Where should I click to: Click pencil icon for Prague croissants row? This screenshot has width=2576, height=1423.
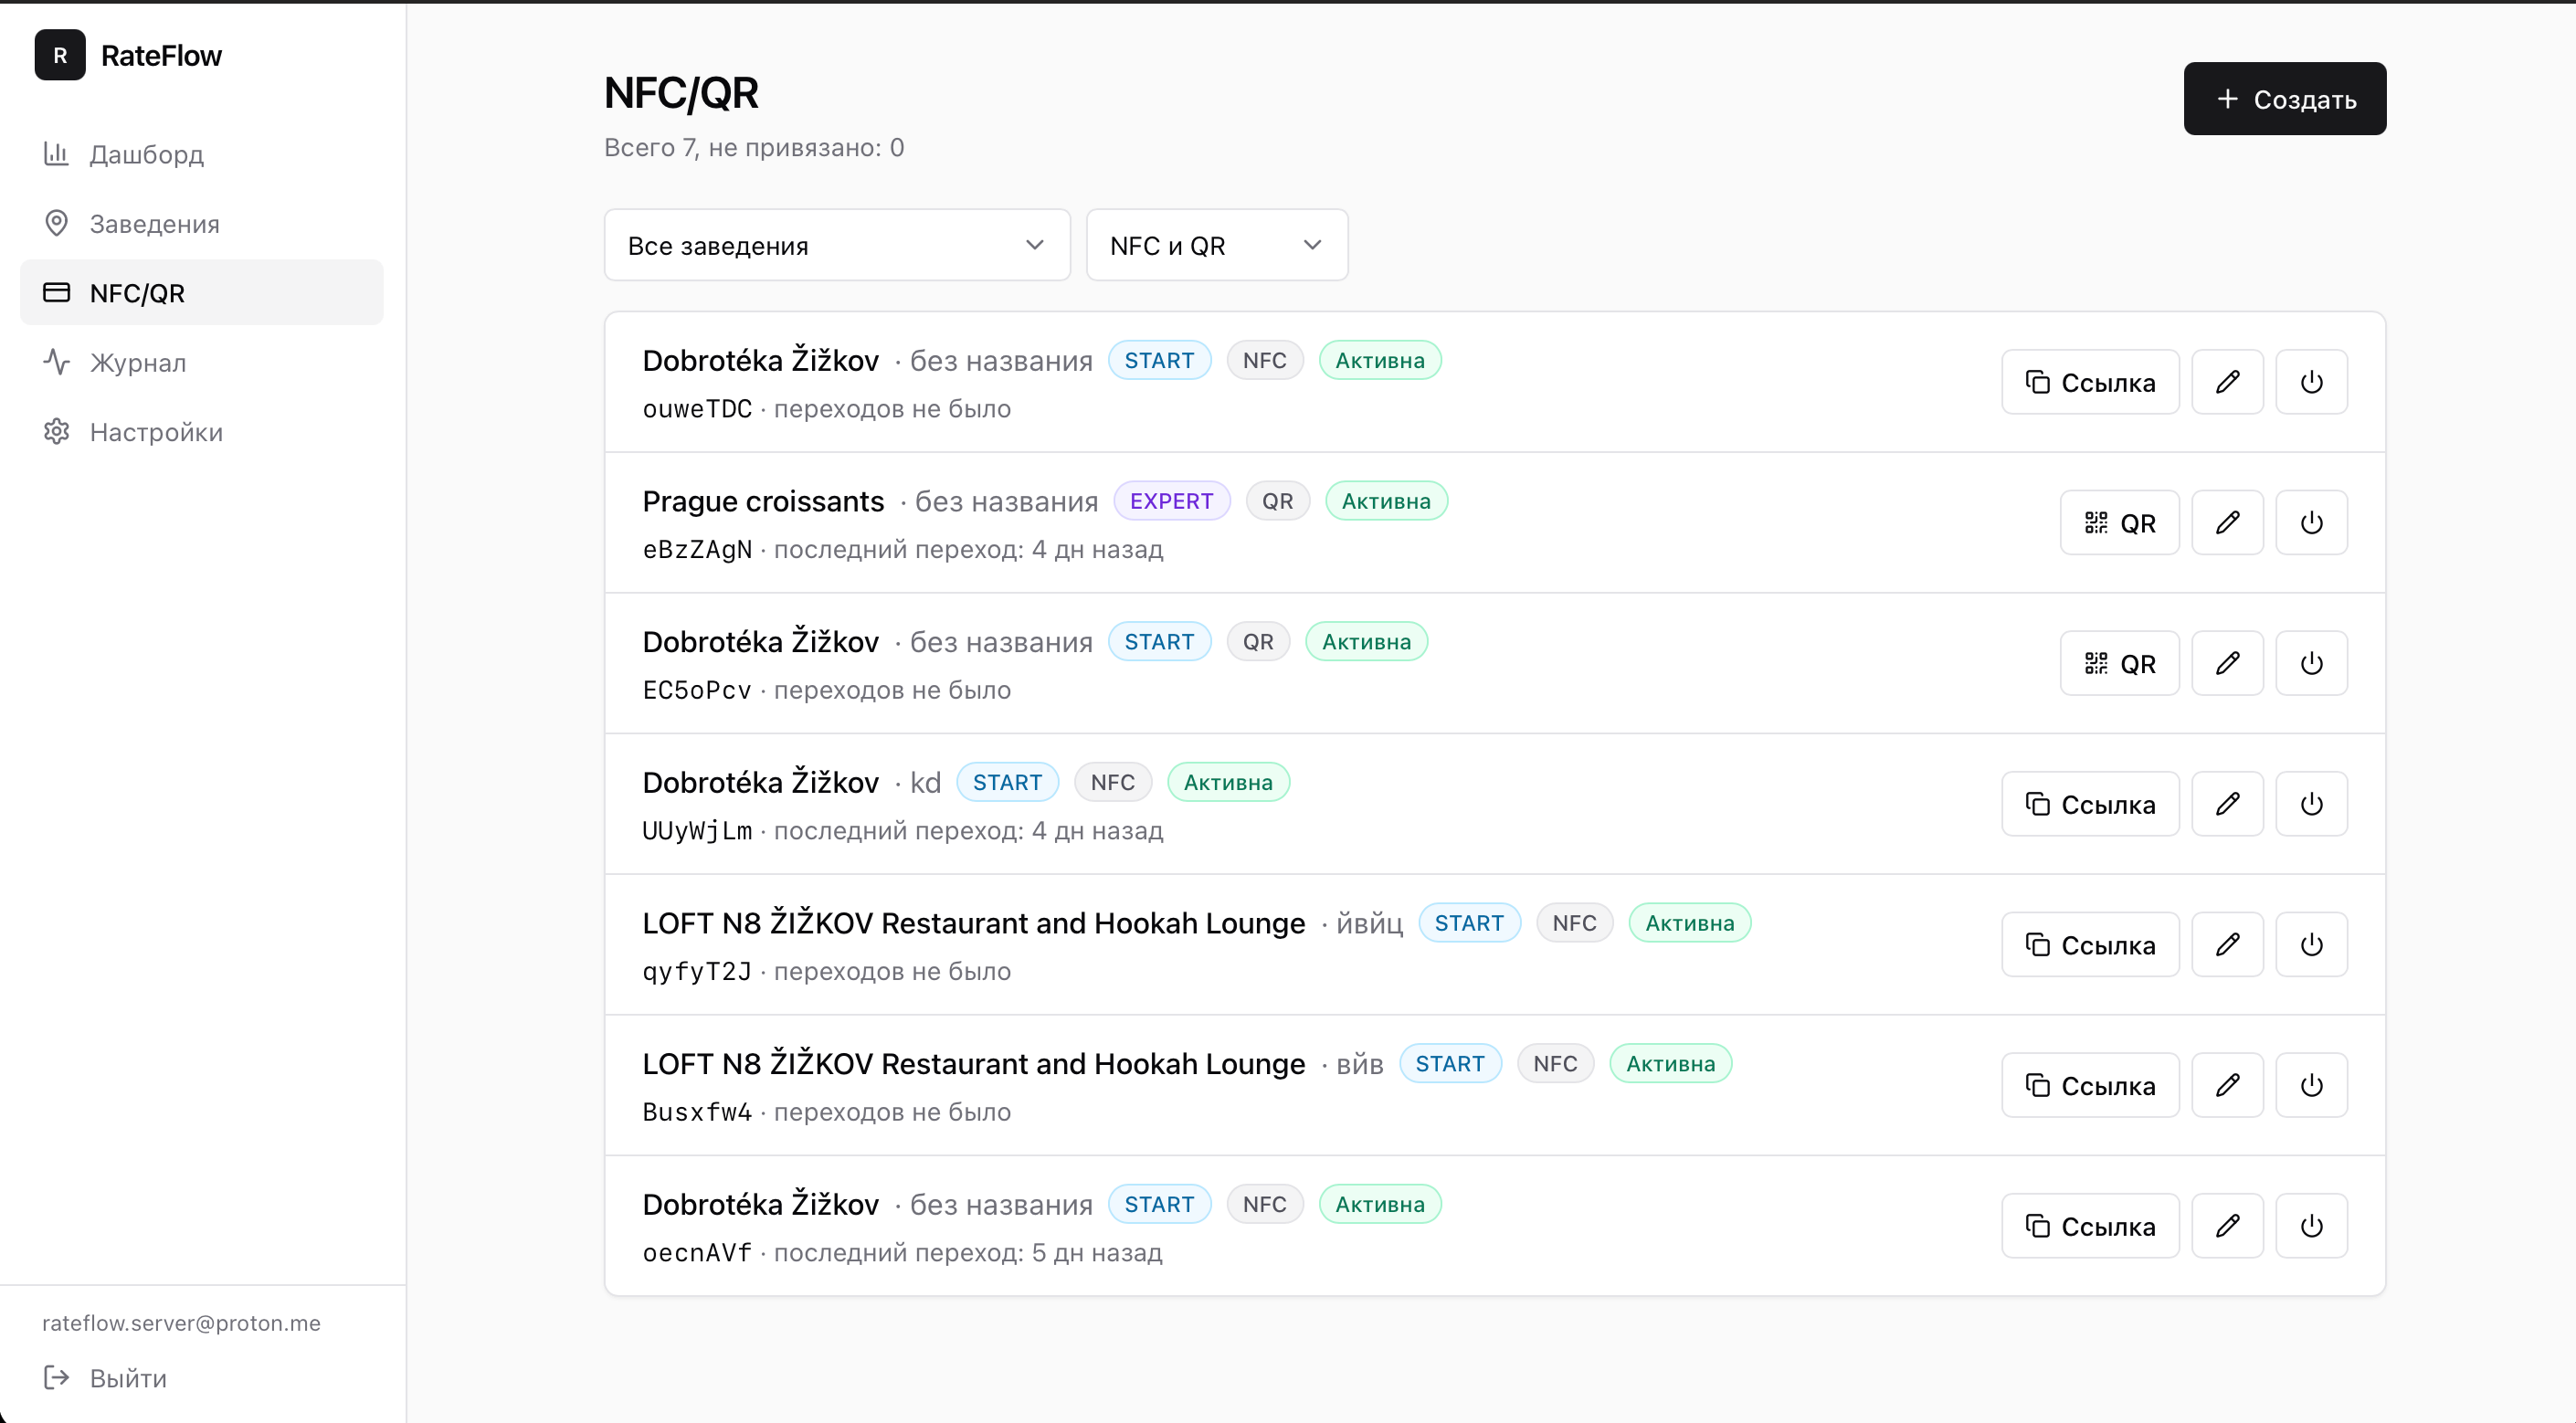point(2227,523)
